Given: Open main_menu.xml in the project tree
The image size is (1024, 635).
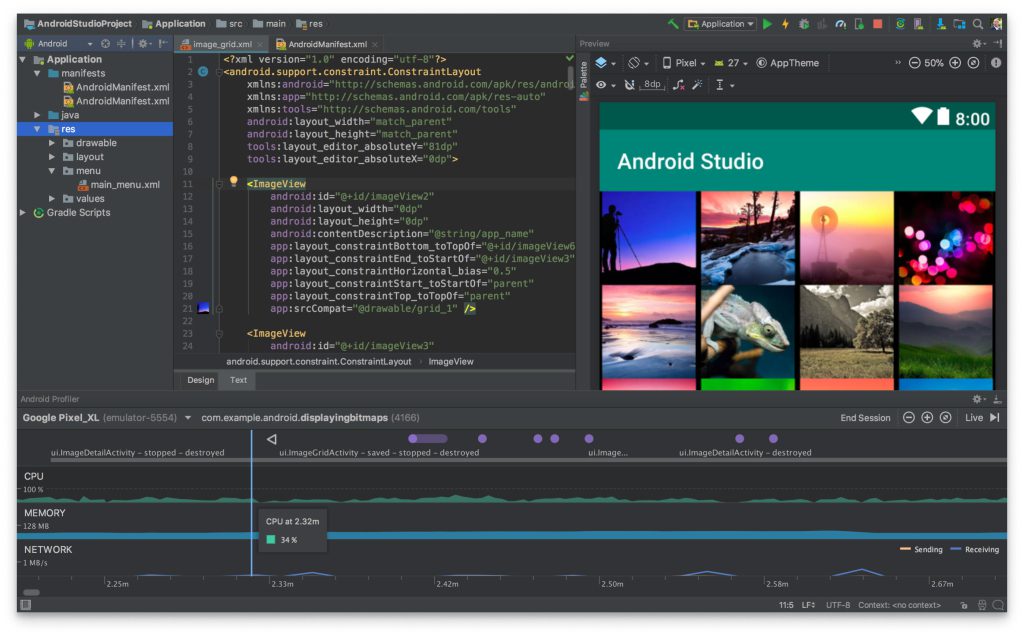Looking at the screenshot, I should point(119,185).
